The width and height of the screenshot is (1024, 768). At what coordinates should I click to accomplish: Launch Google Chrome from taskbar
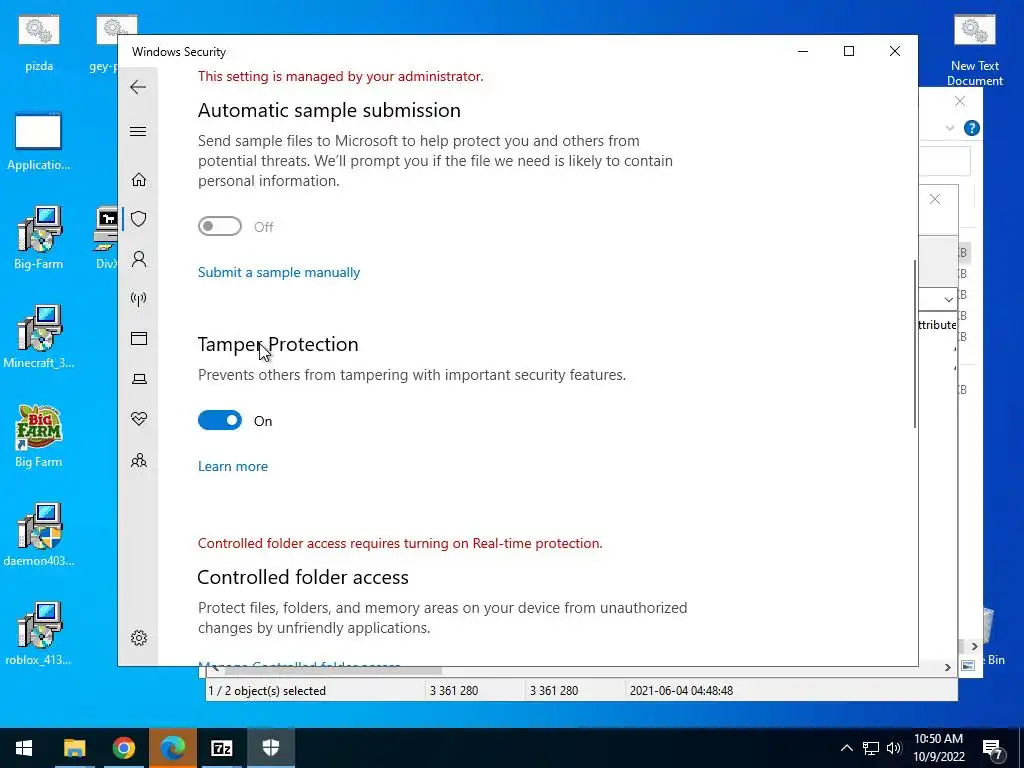pos(123,748)
